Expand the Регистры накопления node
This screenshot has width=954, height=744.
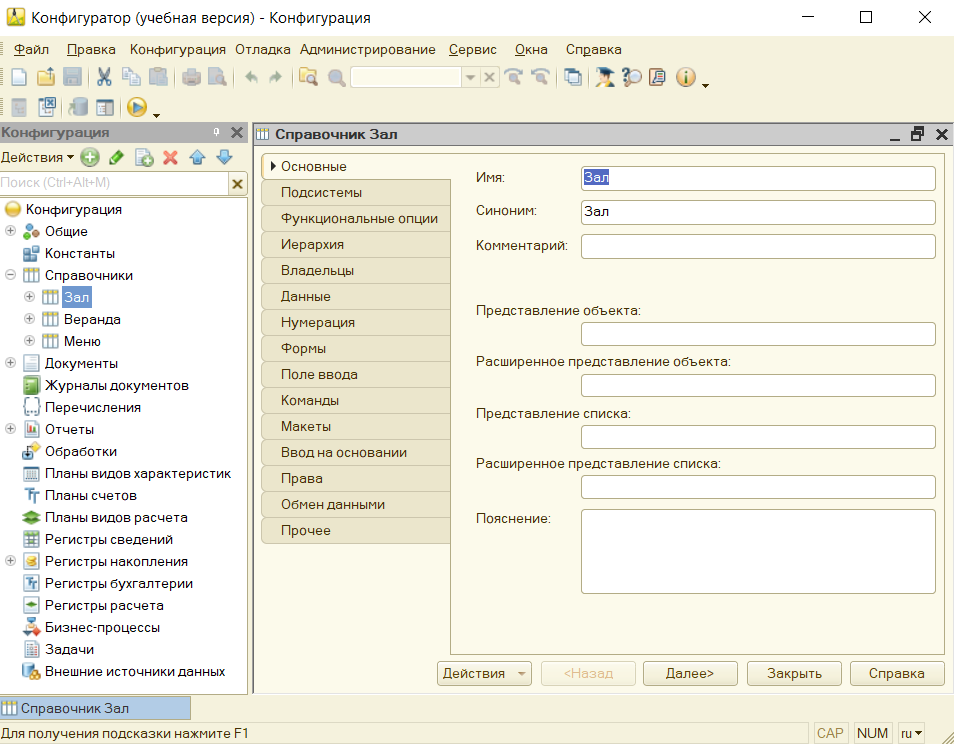click(x=11, y=561)
